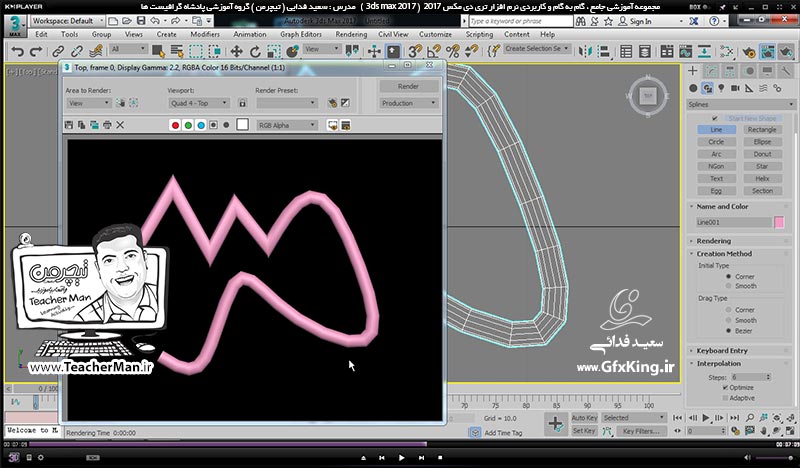Viewport: 800px width, 468px height.
Task: Toggle the Optimize checkbox
Action: pos(726,387)
